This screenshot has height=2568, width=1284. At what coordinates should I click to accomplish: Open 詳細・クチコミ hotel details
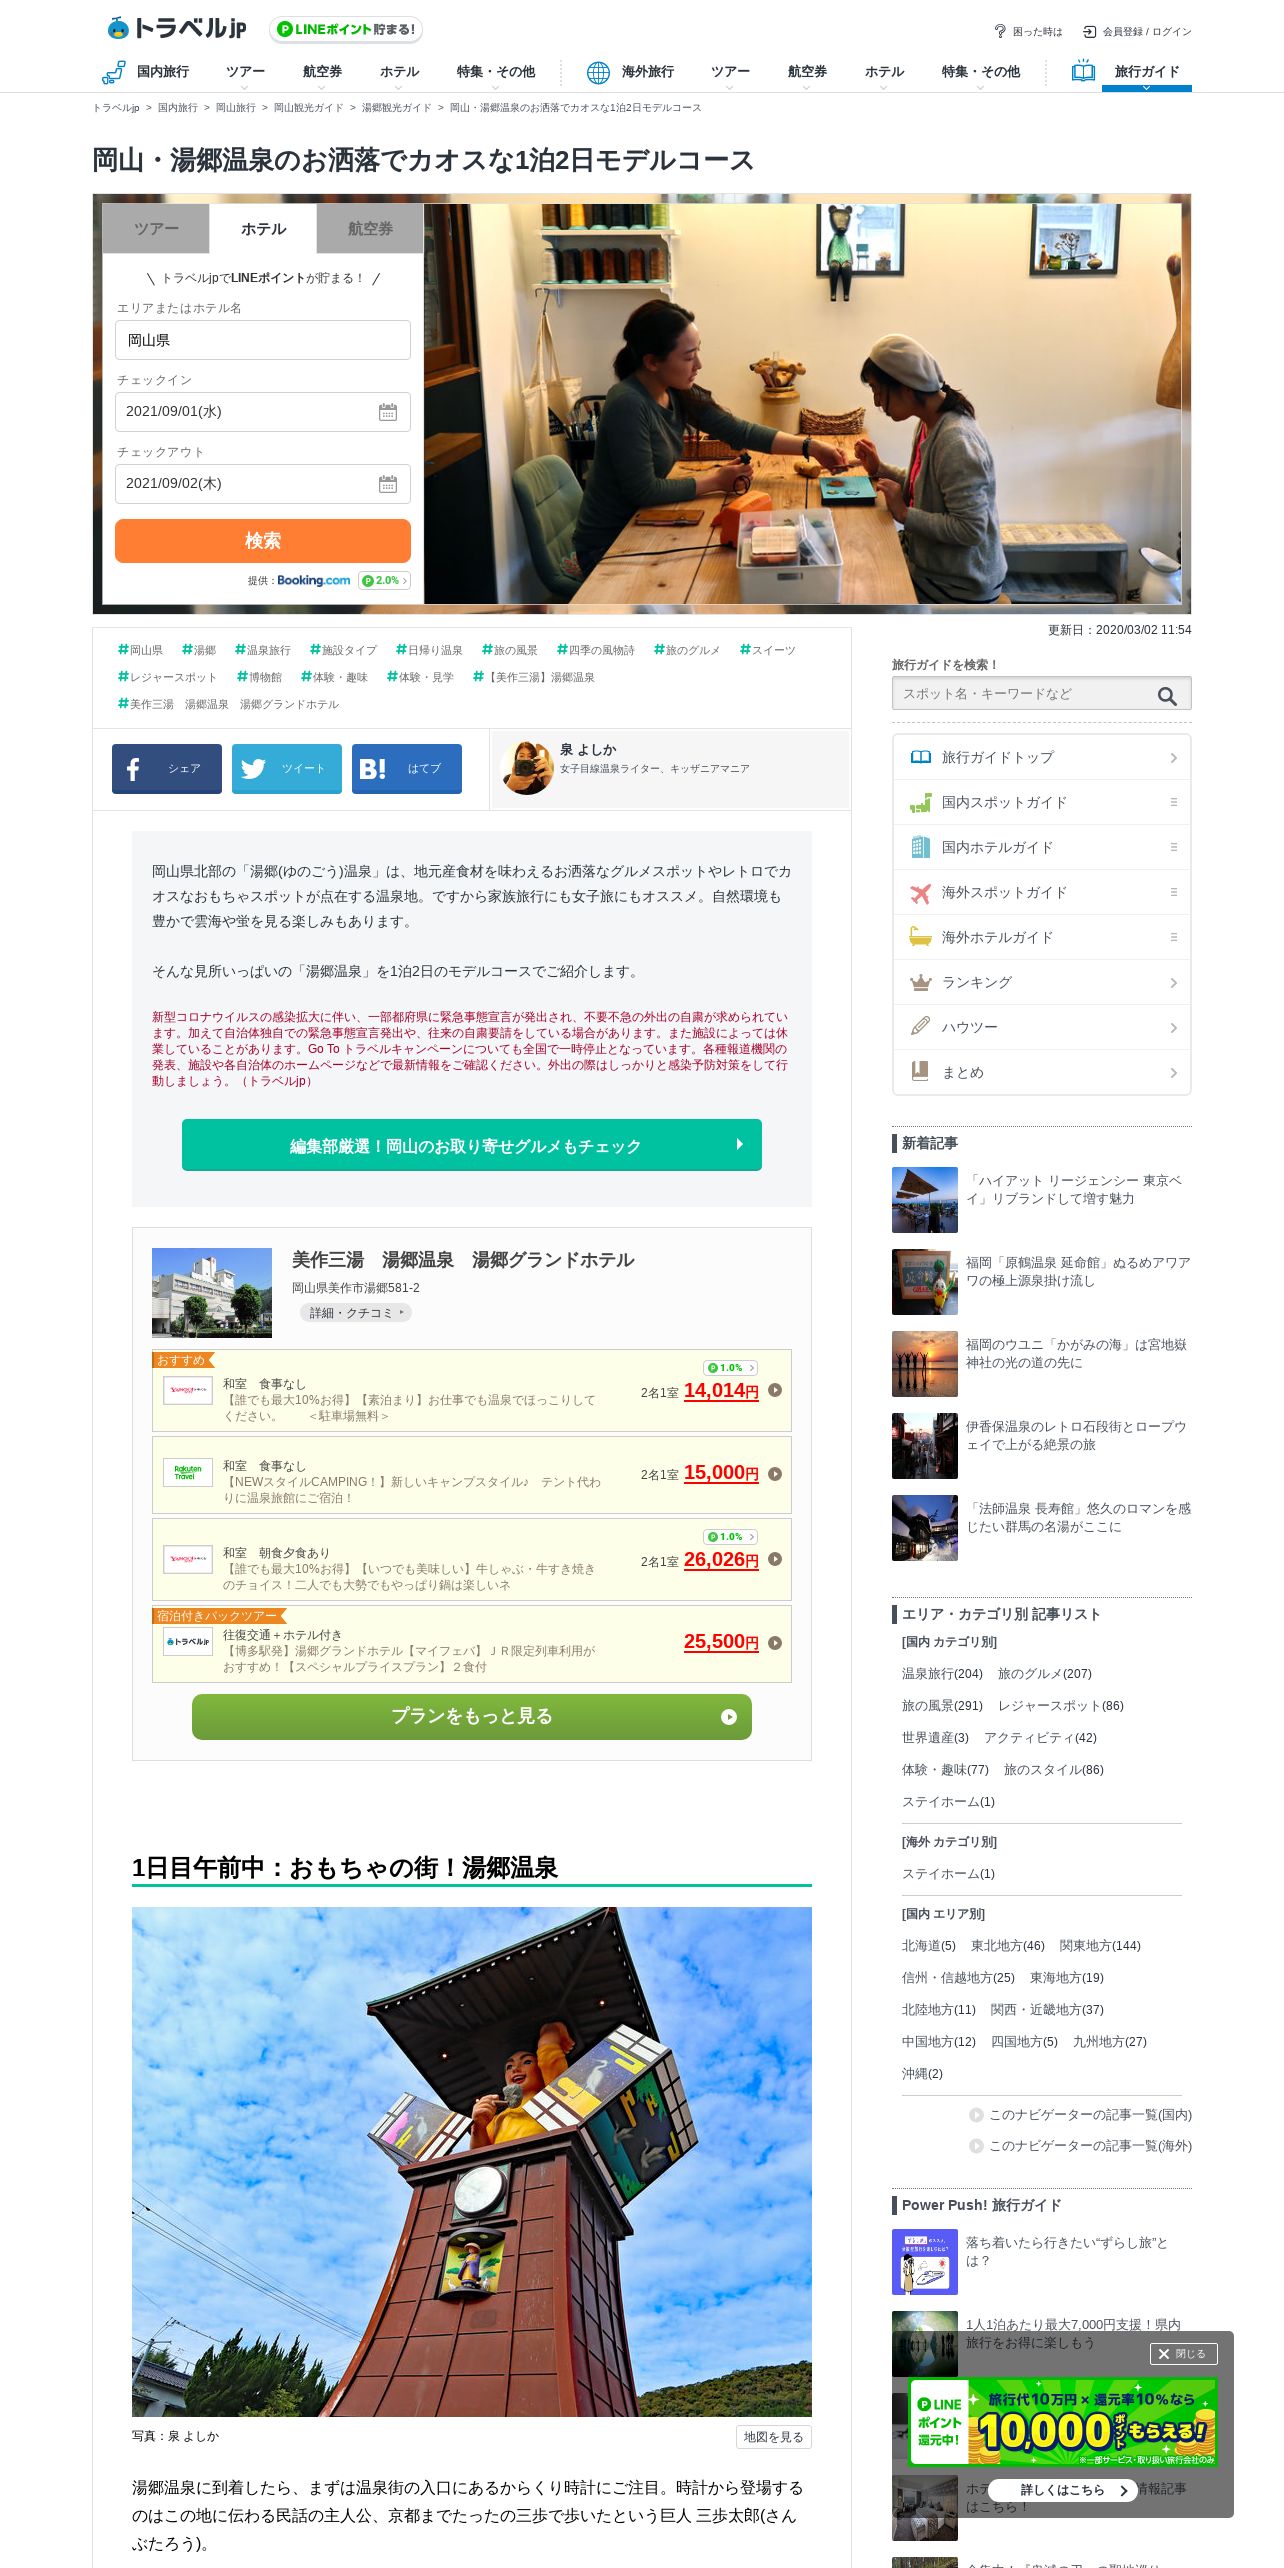[356, 1313]
